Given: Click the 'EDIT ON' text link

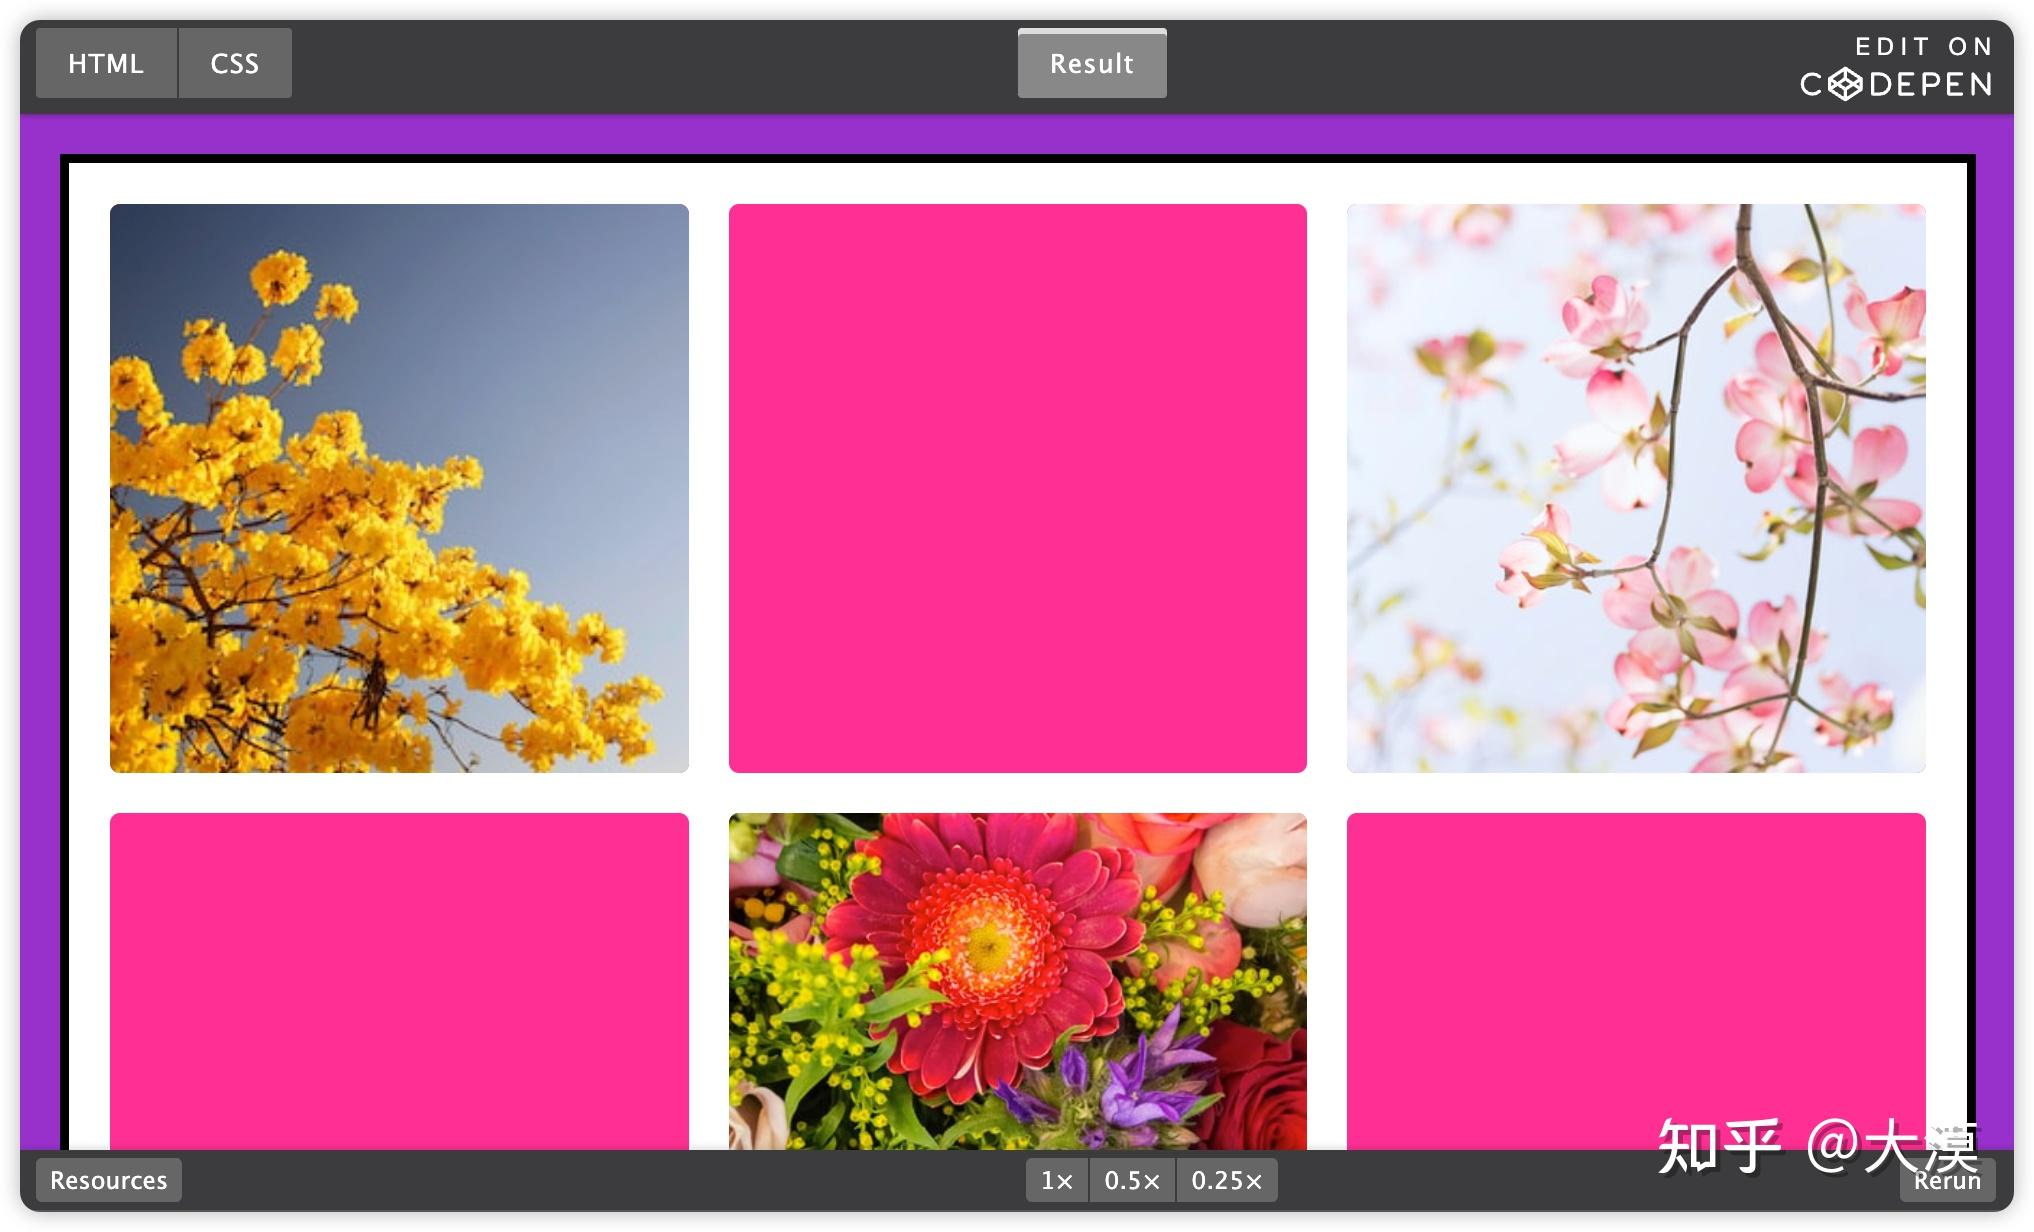Looking at the screenshot, I should tap(1923, 46).
